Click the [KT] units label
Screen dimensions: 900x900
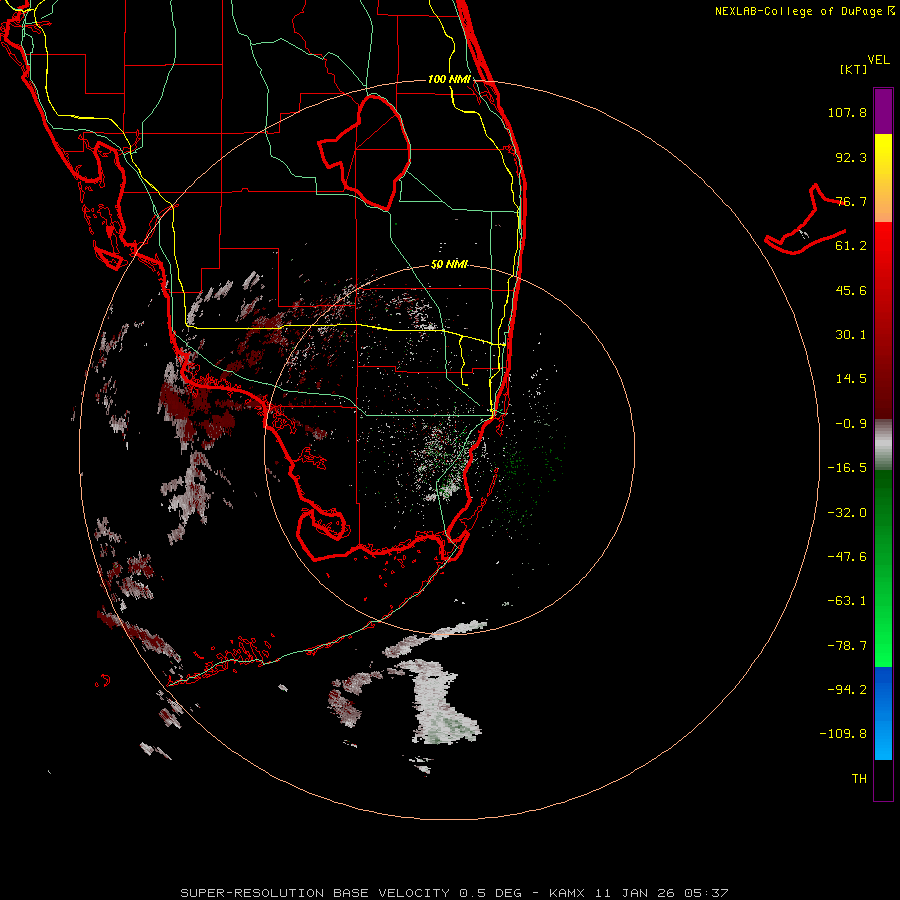[x=854, y=69]
